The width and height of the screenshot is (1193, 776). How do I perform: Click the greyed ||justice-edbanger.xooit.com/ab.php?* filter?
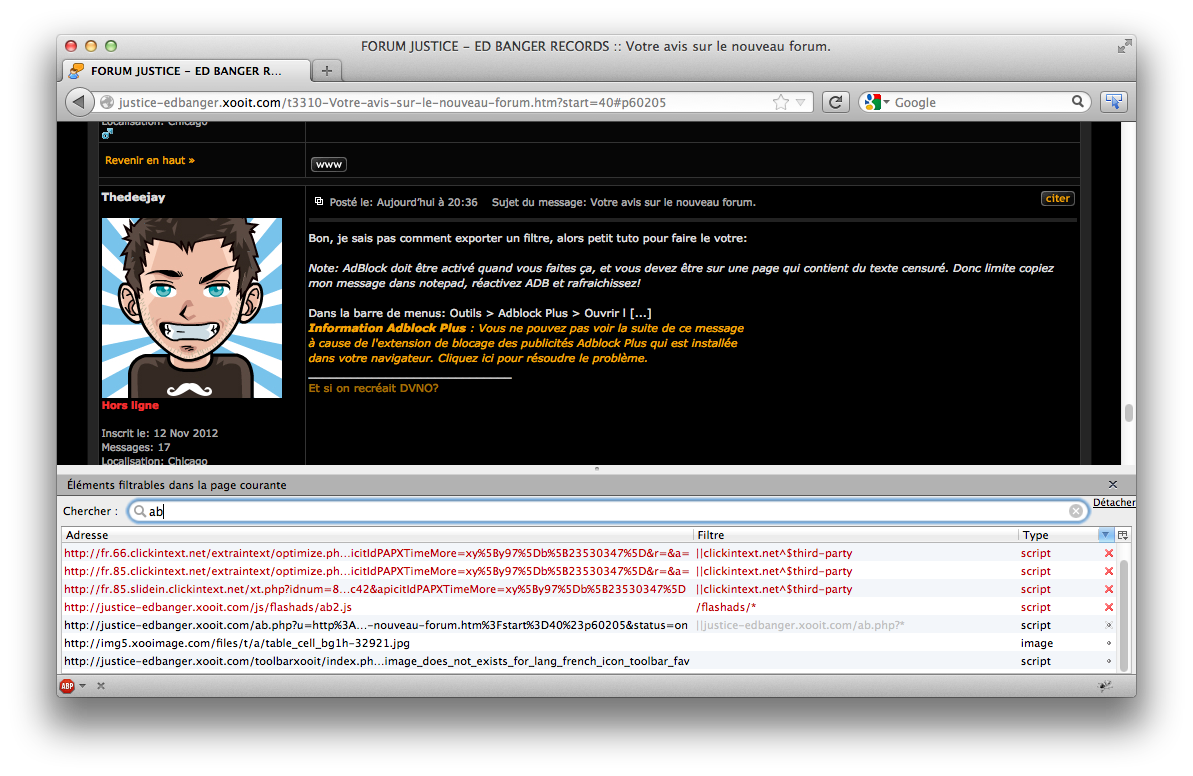tap(800, 625)
